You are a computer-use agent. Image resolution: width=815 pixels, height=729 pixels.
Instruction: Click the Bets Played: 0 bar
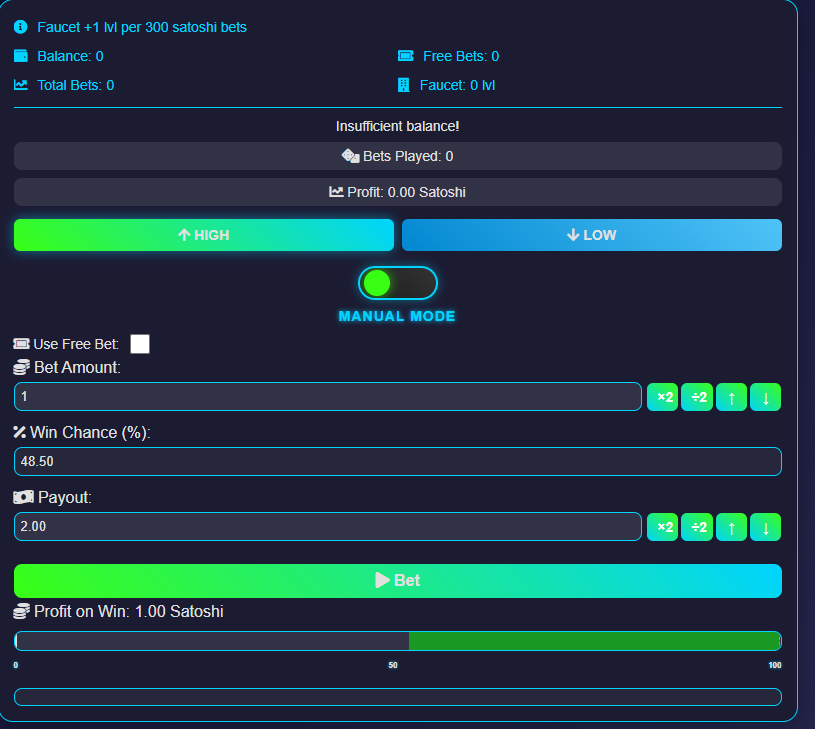tap(398, 156)
